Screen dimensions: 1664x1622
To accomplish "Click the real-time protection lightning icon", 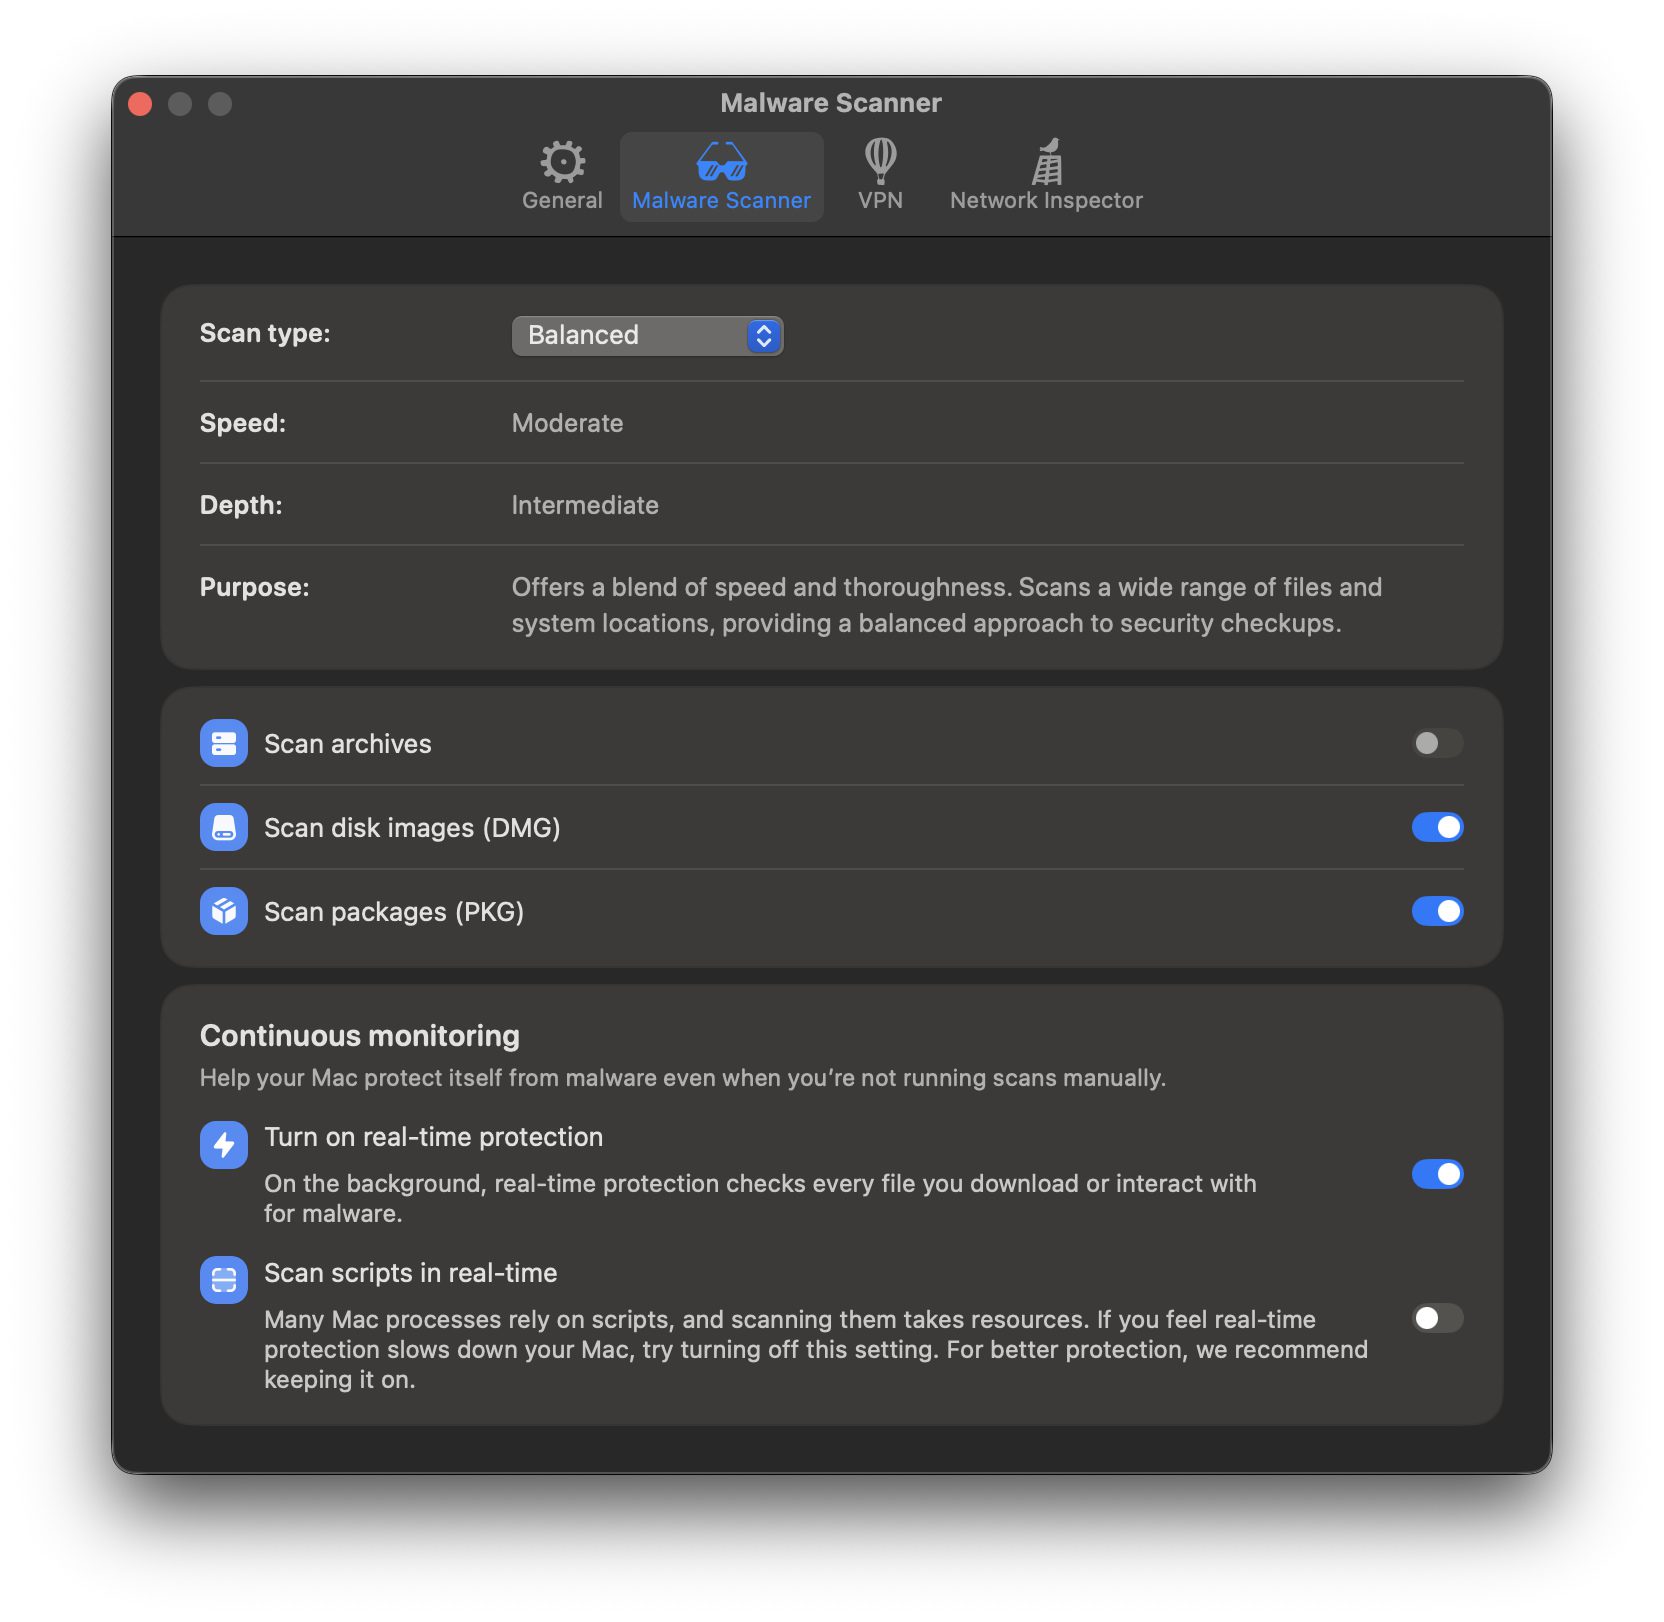I will pyautogui.click(x=224, y=1145).
